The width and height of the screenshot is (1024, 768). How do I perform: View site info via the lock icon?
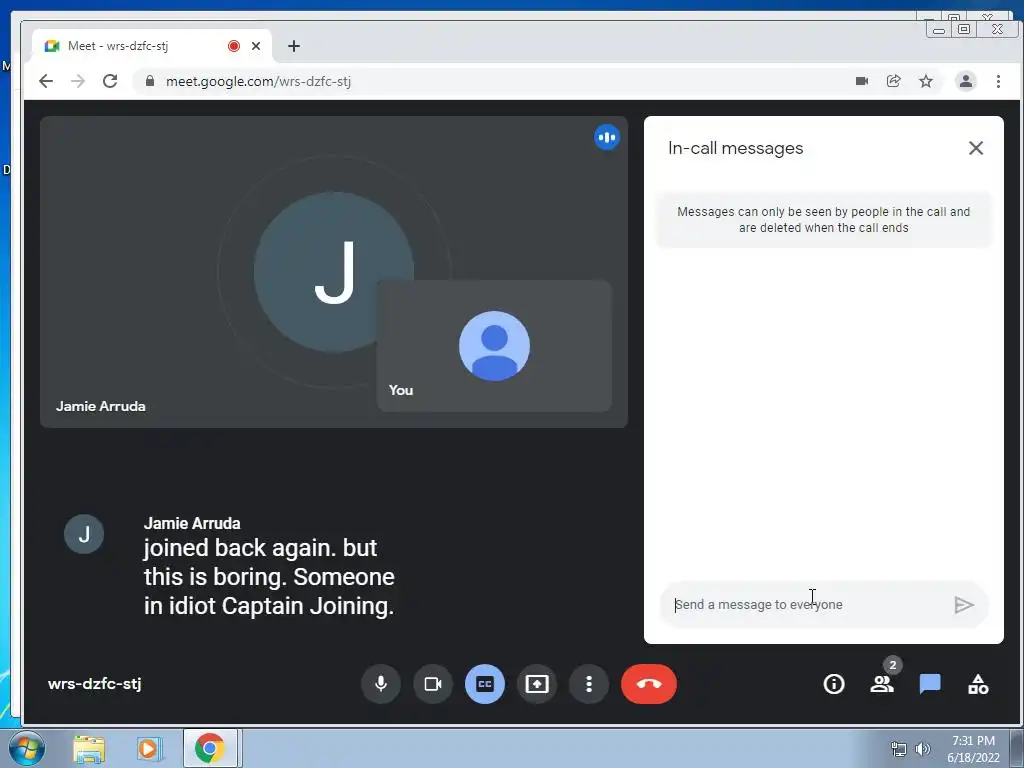coord(150,81)
